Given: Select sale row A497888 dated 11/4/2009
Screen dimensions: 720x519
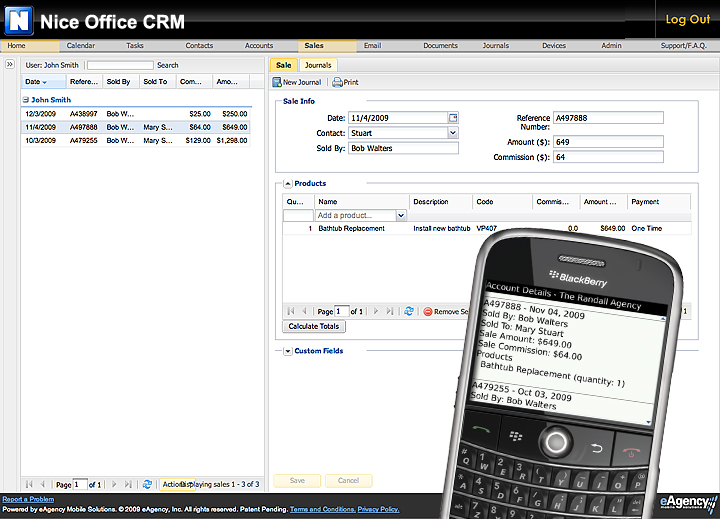Looking at the screenshot, I should tap(136, 127).
